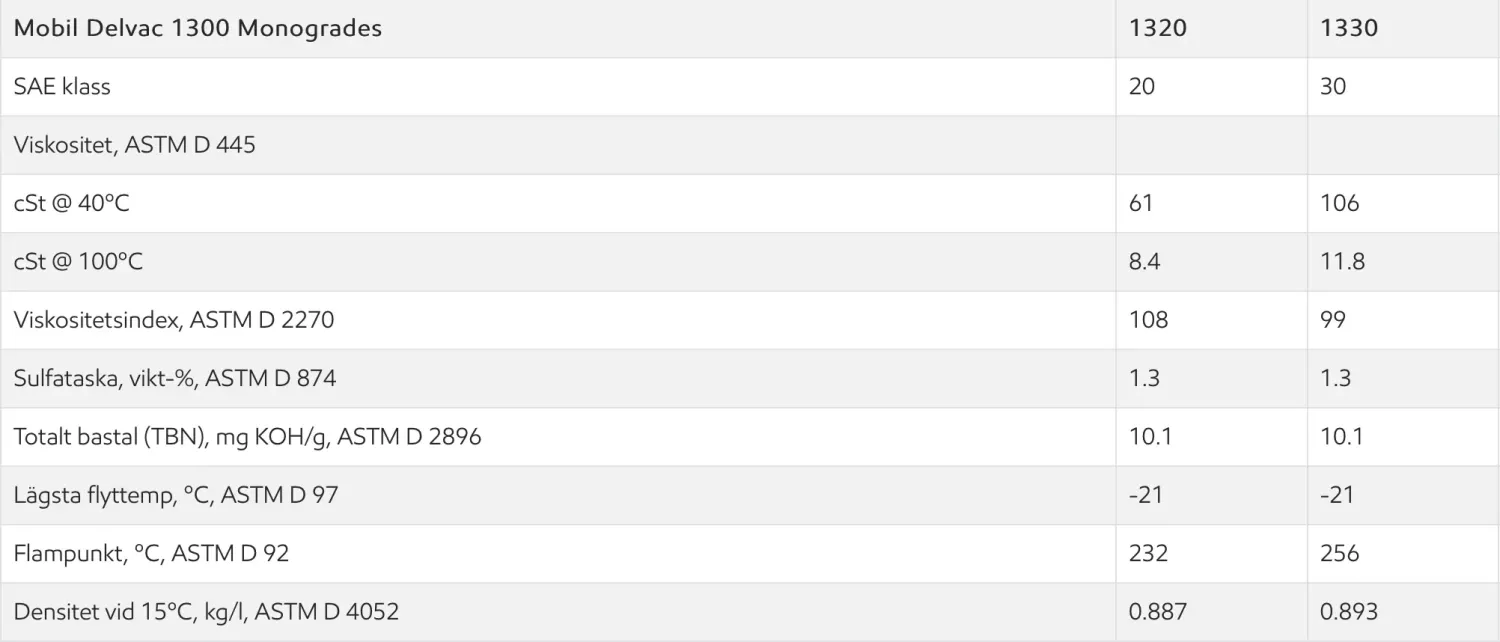Select the Mobil Delvac 1300 Monogrades header cell
Screen dimensions: 1500x642
[x=198, y=28]
